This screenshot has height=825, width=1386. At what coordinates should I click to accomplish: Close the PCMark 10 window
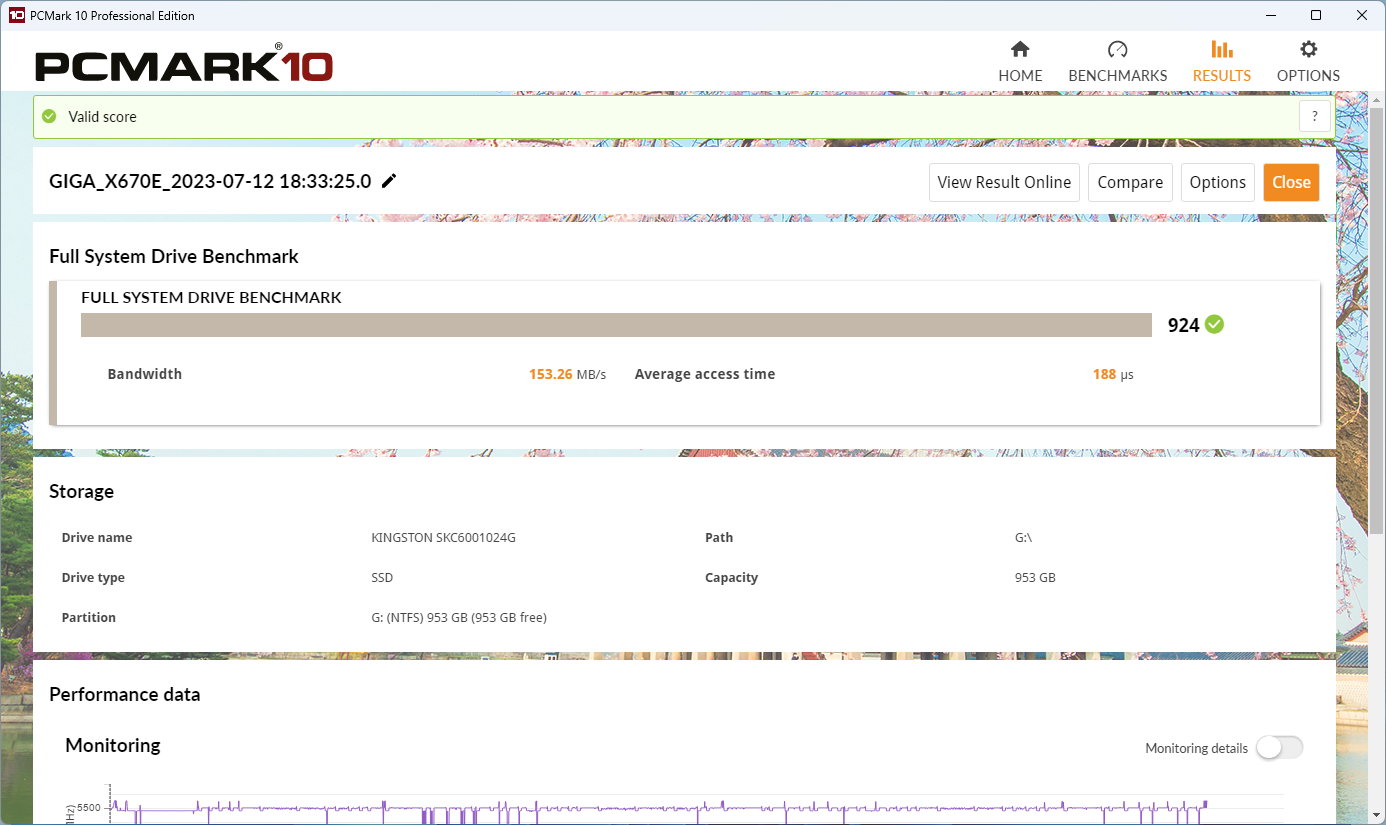(x=1362, y=15)
